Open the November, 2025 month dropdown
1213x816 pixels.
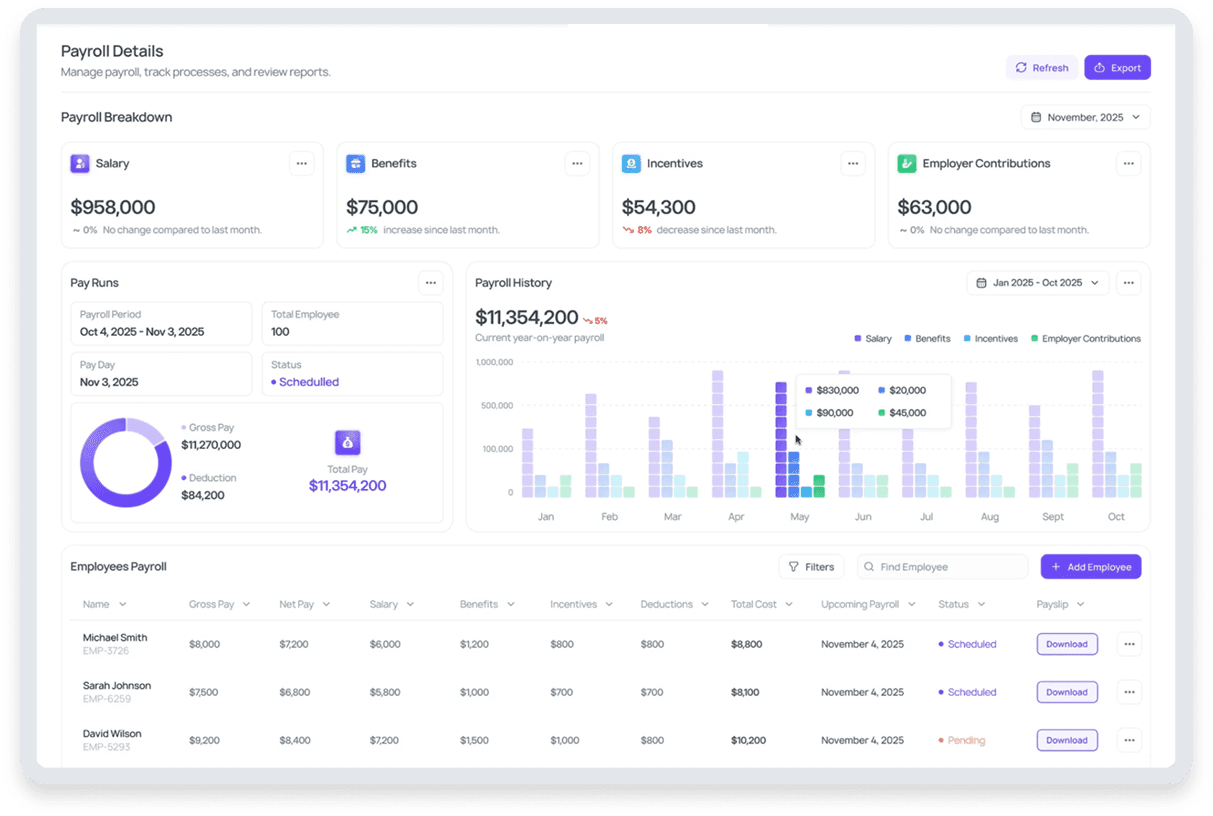(1085, 117)
